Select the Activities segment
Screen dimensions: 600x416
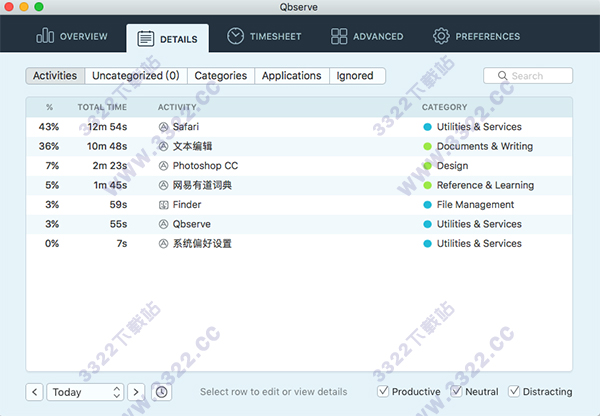pos(55,76)
